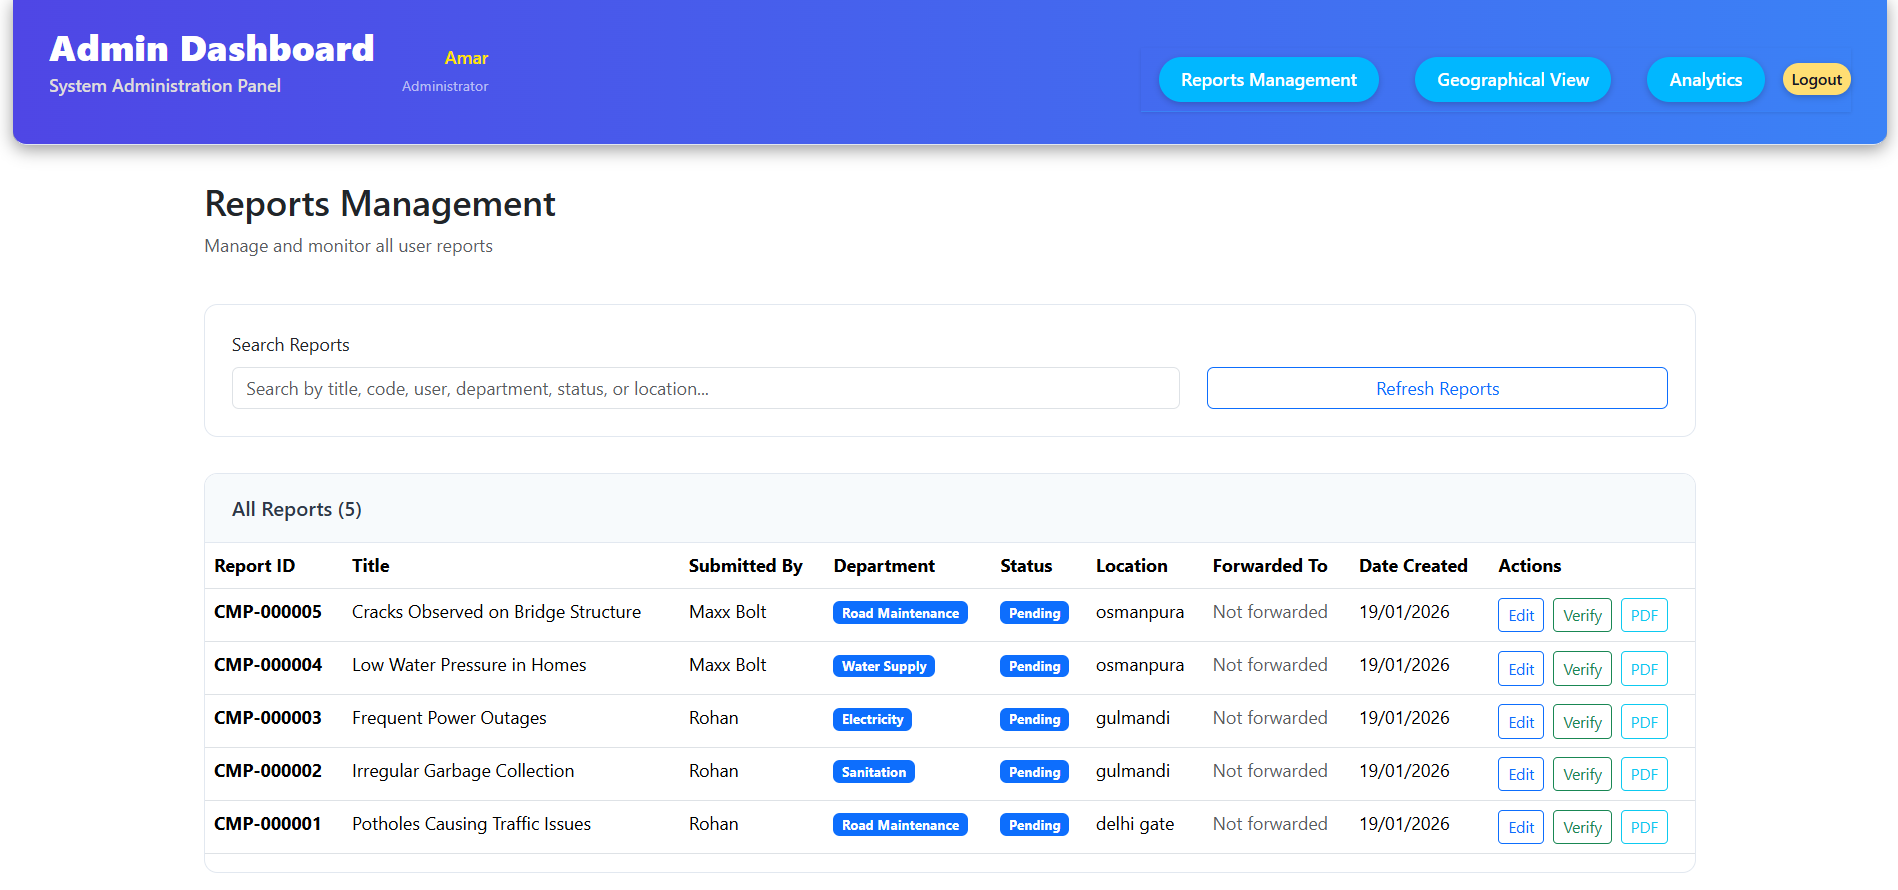Switch to Geographical View

point(1512,80)
